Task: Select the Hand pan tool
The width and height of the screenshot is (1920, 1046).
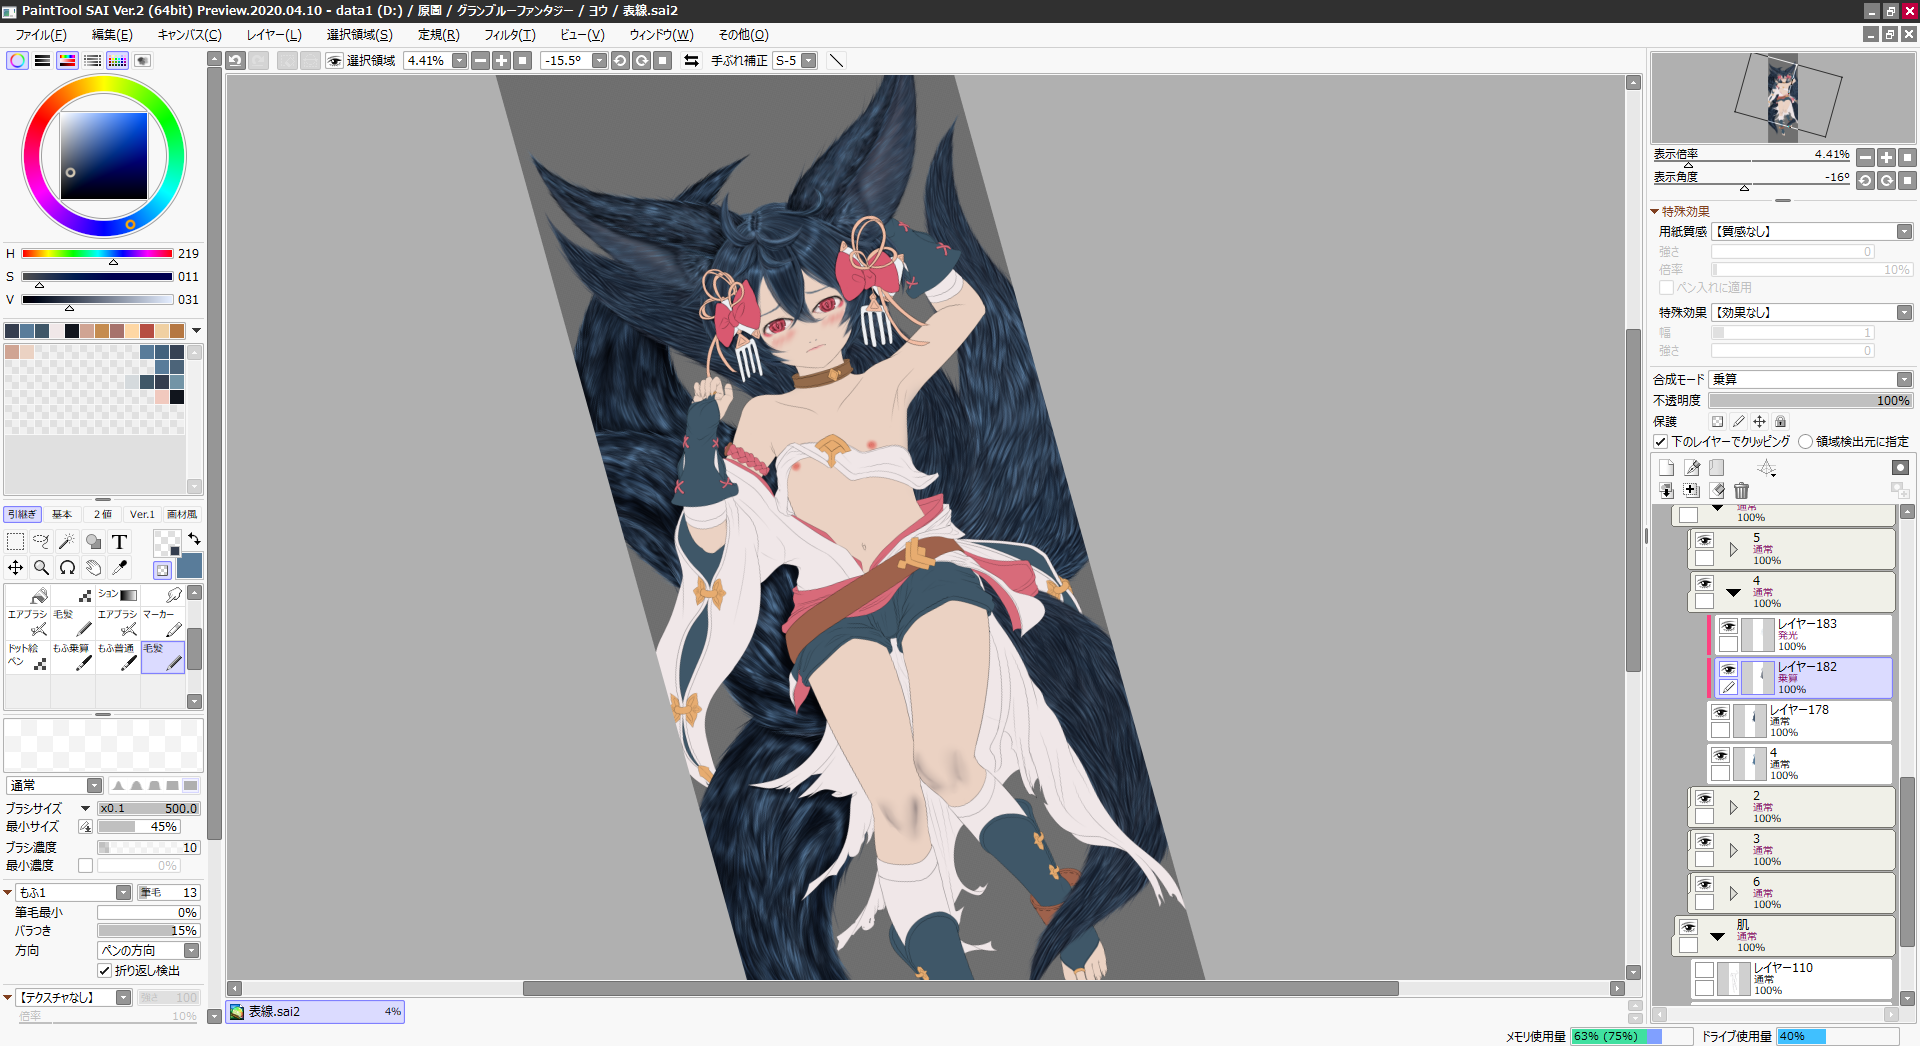Action: pyautogui.click(x=93, y=567)
